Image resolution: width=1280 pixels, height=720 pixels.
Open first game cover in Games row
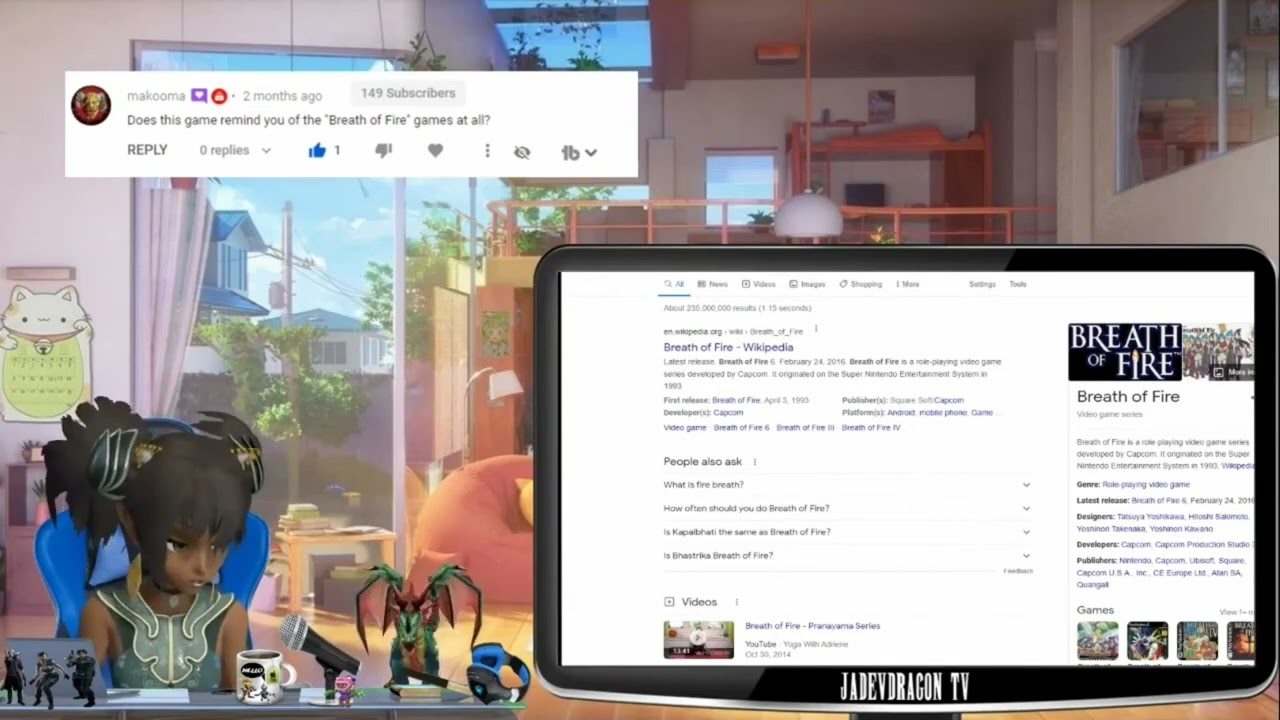click(1098, 641)
